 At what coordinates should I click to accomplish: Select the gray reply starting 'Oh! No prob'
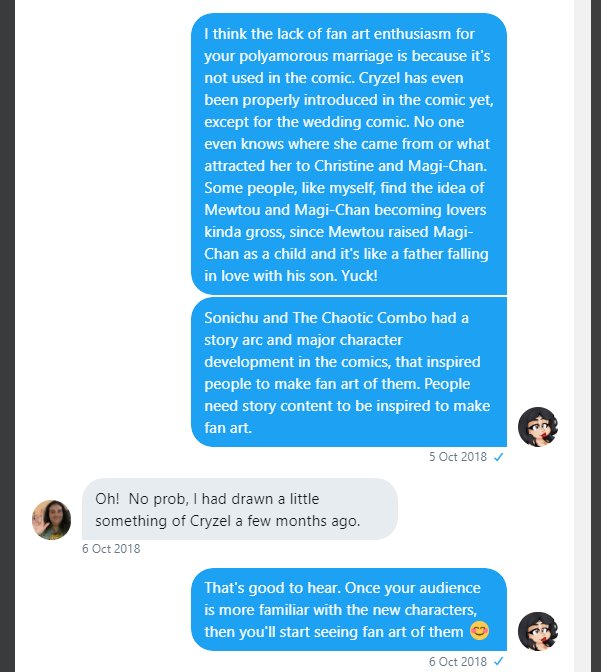[239, 508]
